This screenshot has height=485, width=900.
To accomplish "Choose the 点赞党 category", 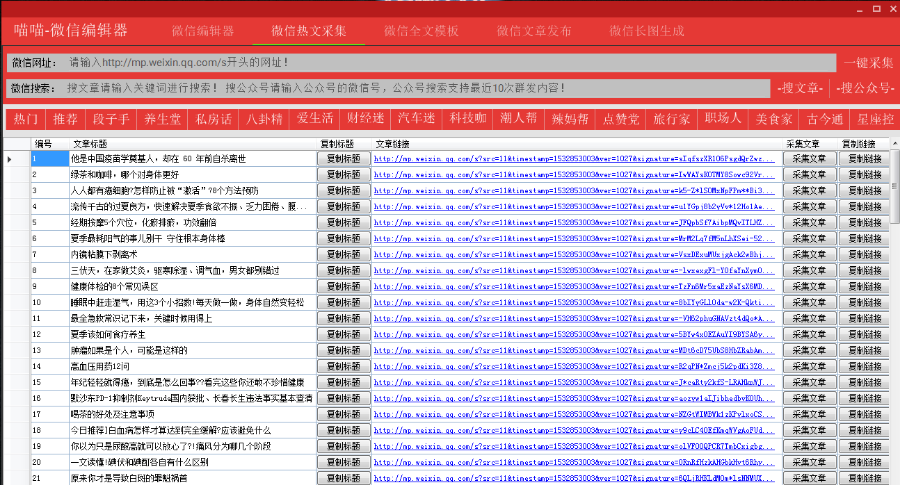I will pos(621,119).
